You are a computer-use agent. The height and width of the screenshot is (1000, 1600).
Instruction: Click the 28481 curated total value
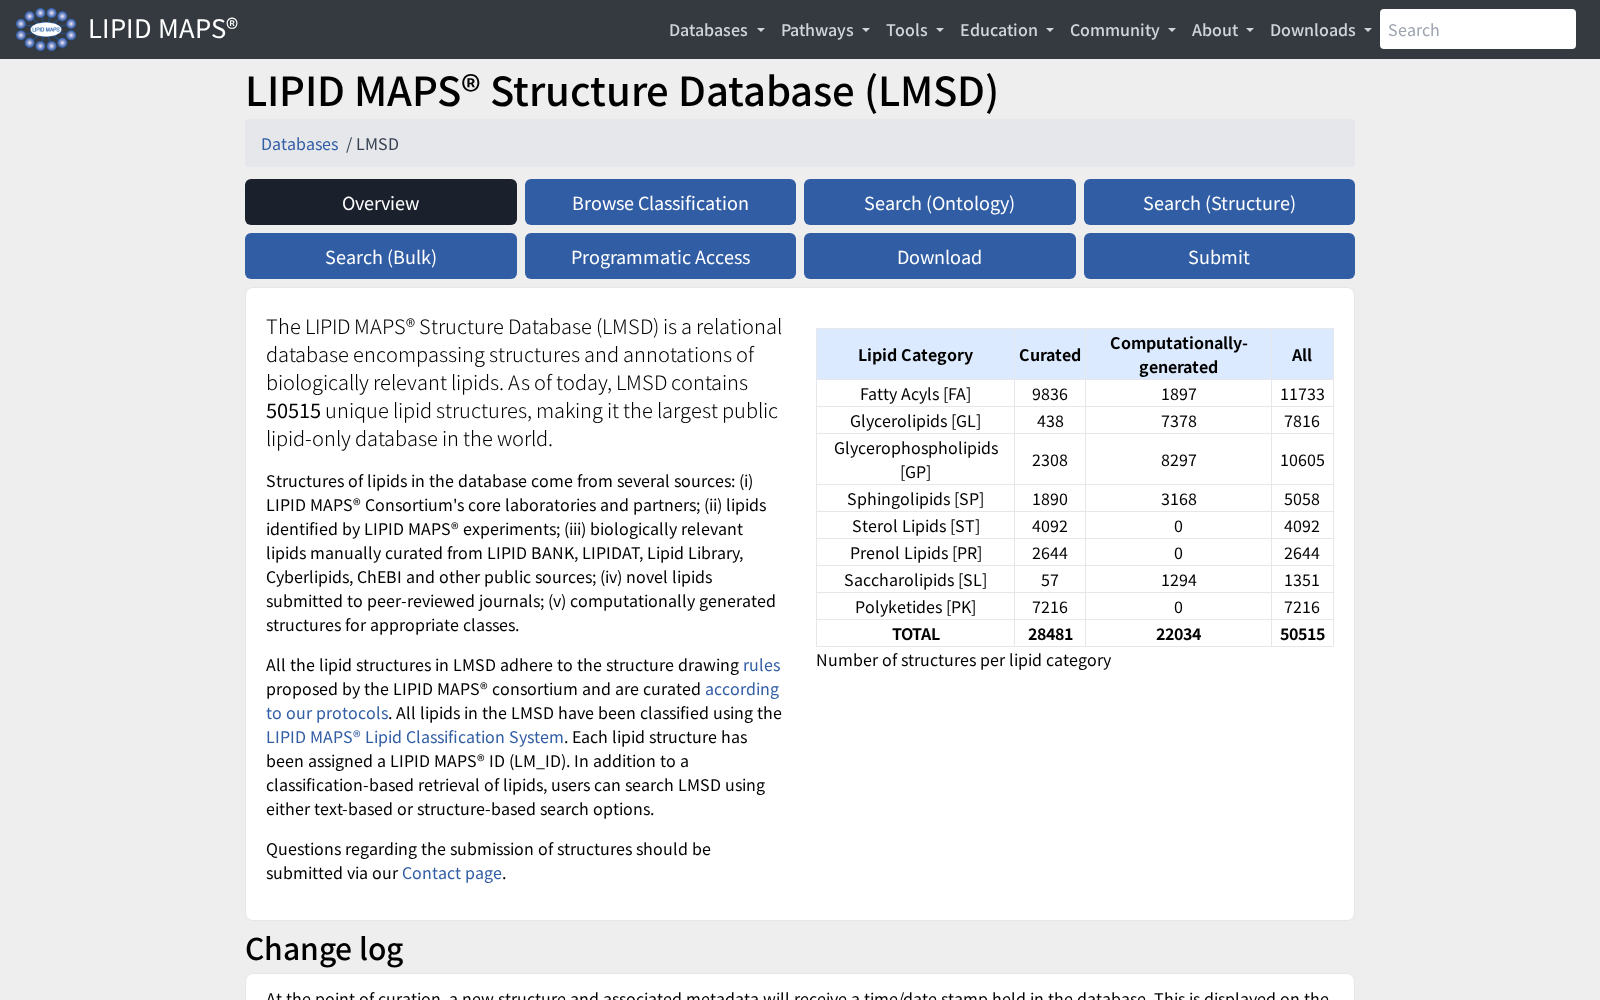coord(1050,634)
